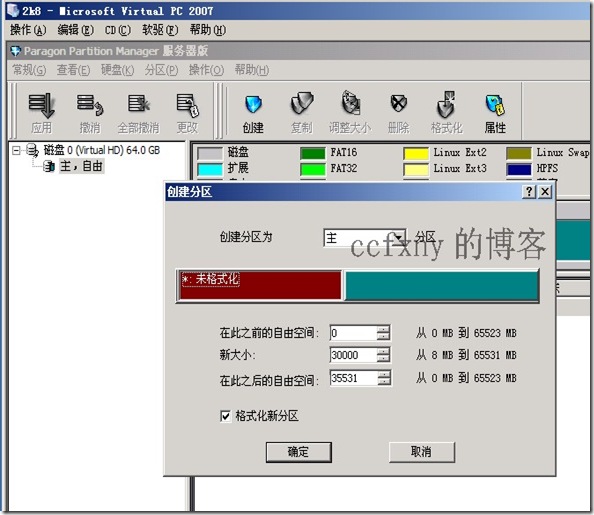
Task: Click the Delete (删除) partition icon
Action: pyautogui.click(x=399, y=103)
